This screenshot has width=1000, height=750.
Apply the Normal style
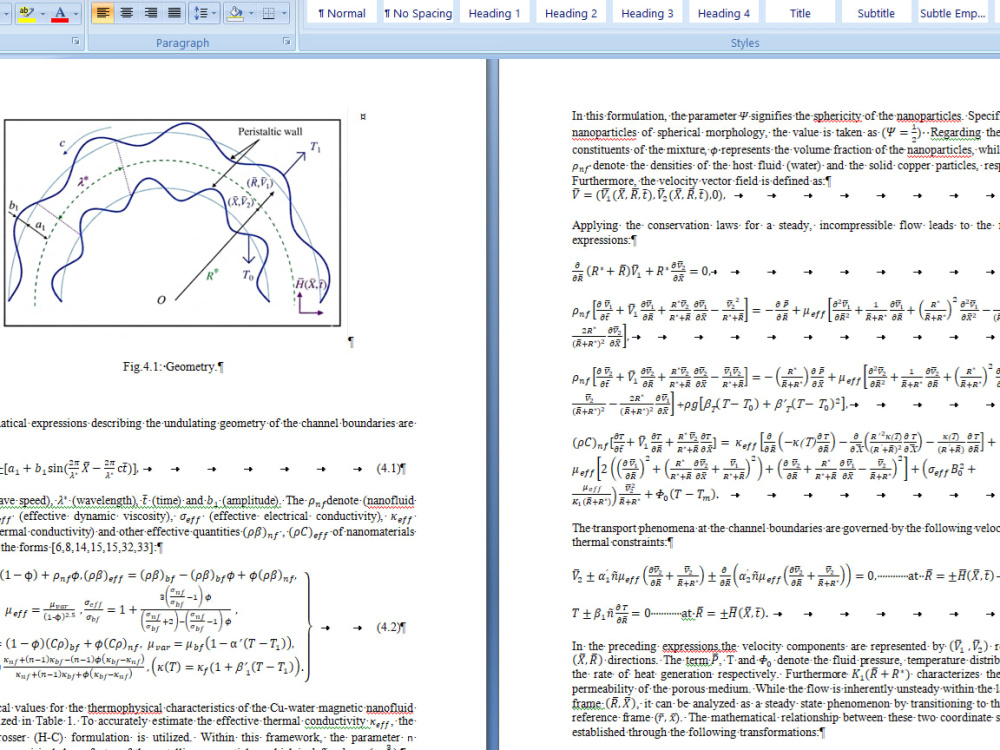point(341,13)
